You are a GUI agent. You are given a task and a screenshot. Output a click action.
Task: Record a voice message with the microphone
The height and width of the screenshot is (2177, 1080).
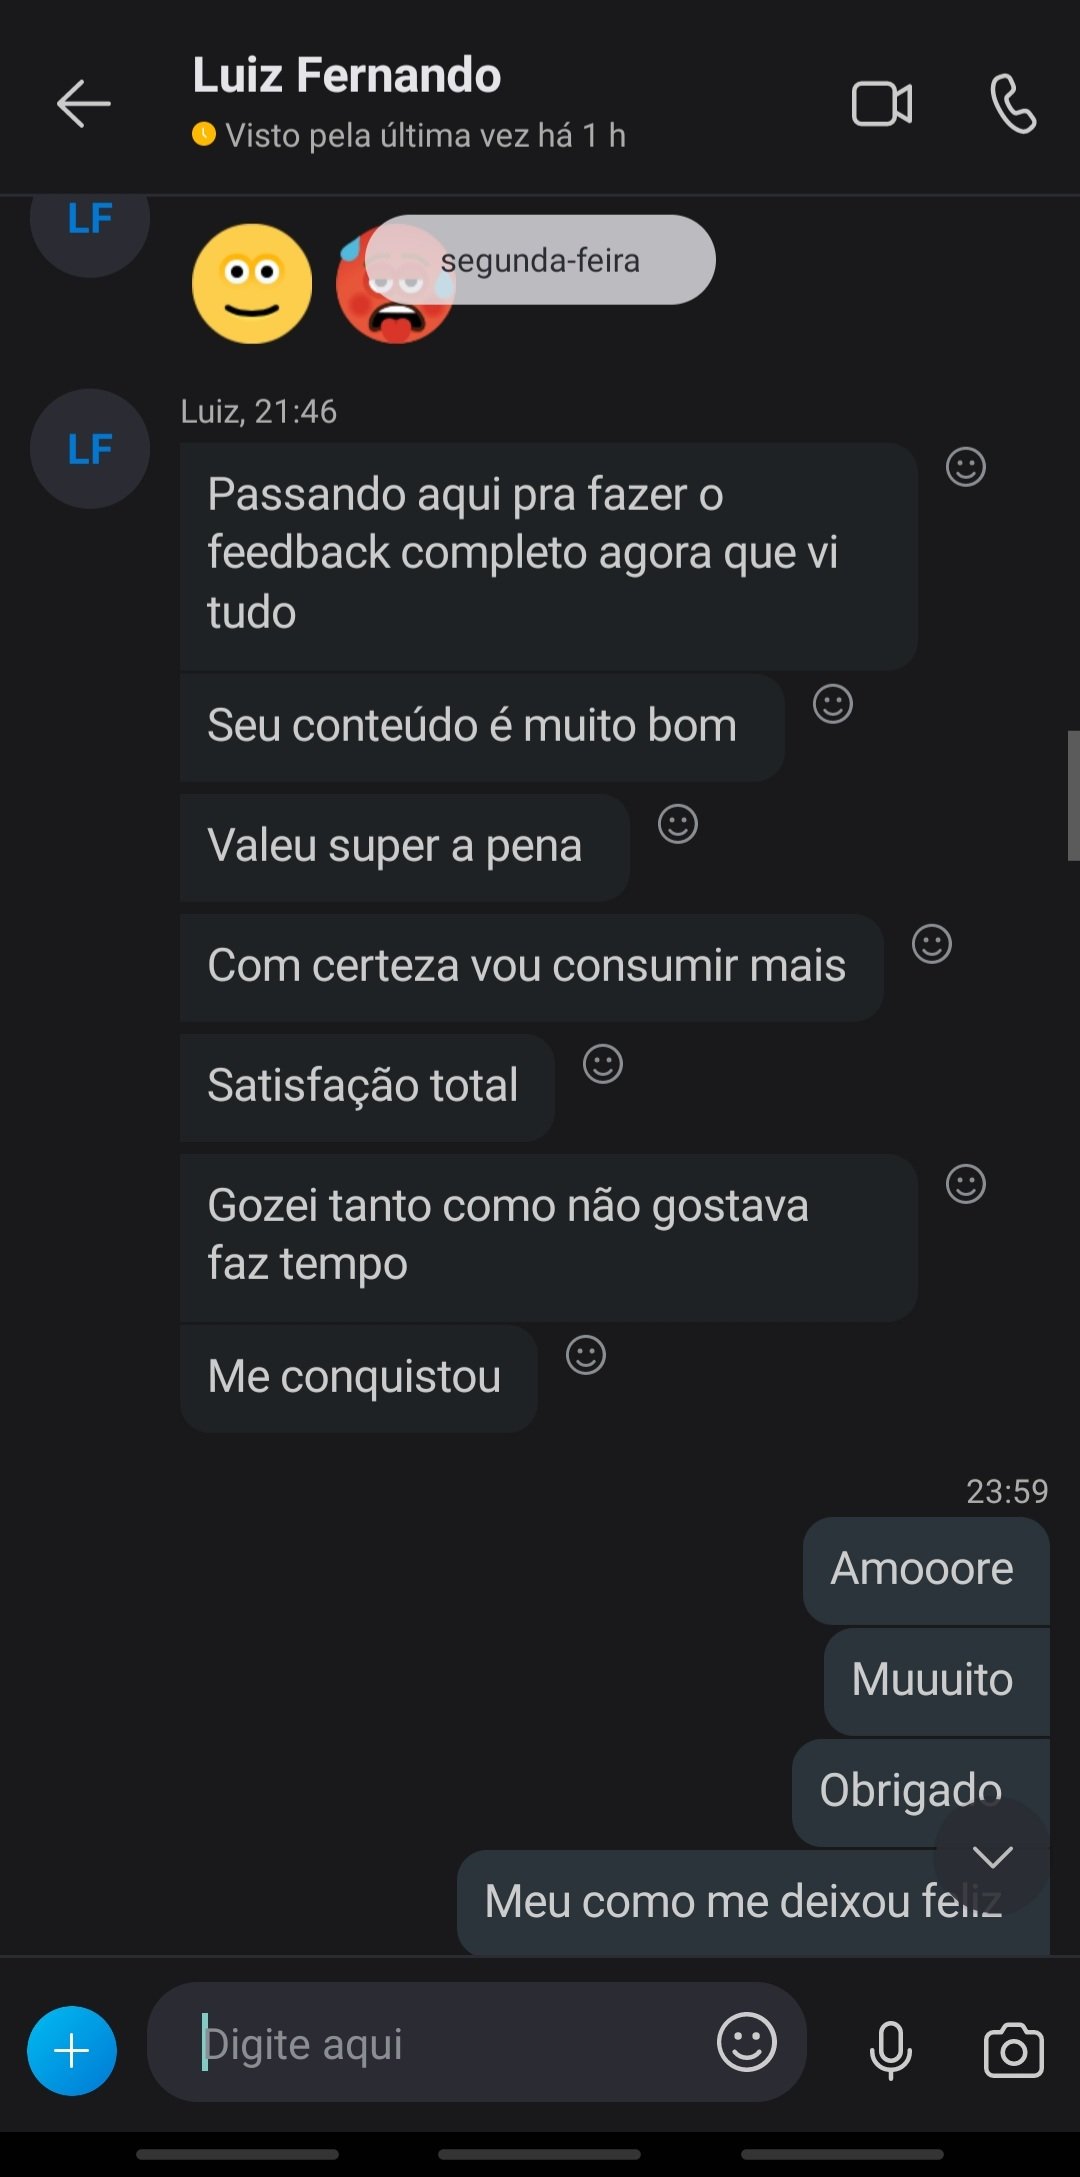point(890,2049)
